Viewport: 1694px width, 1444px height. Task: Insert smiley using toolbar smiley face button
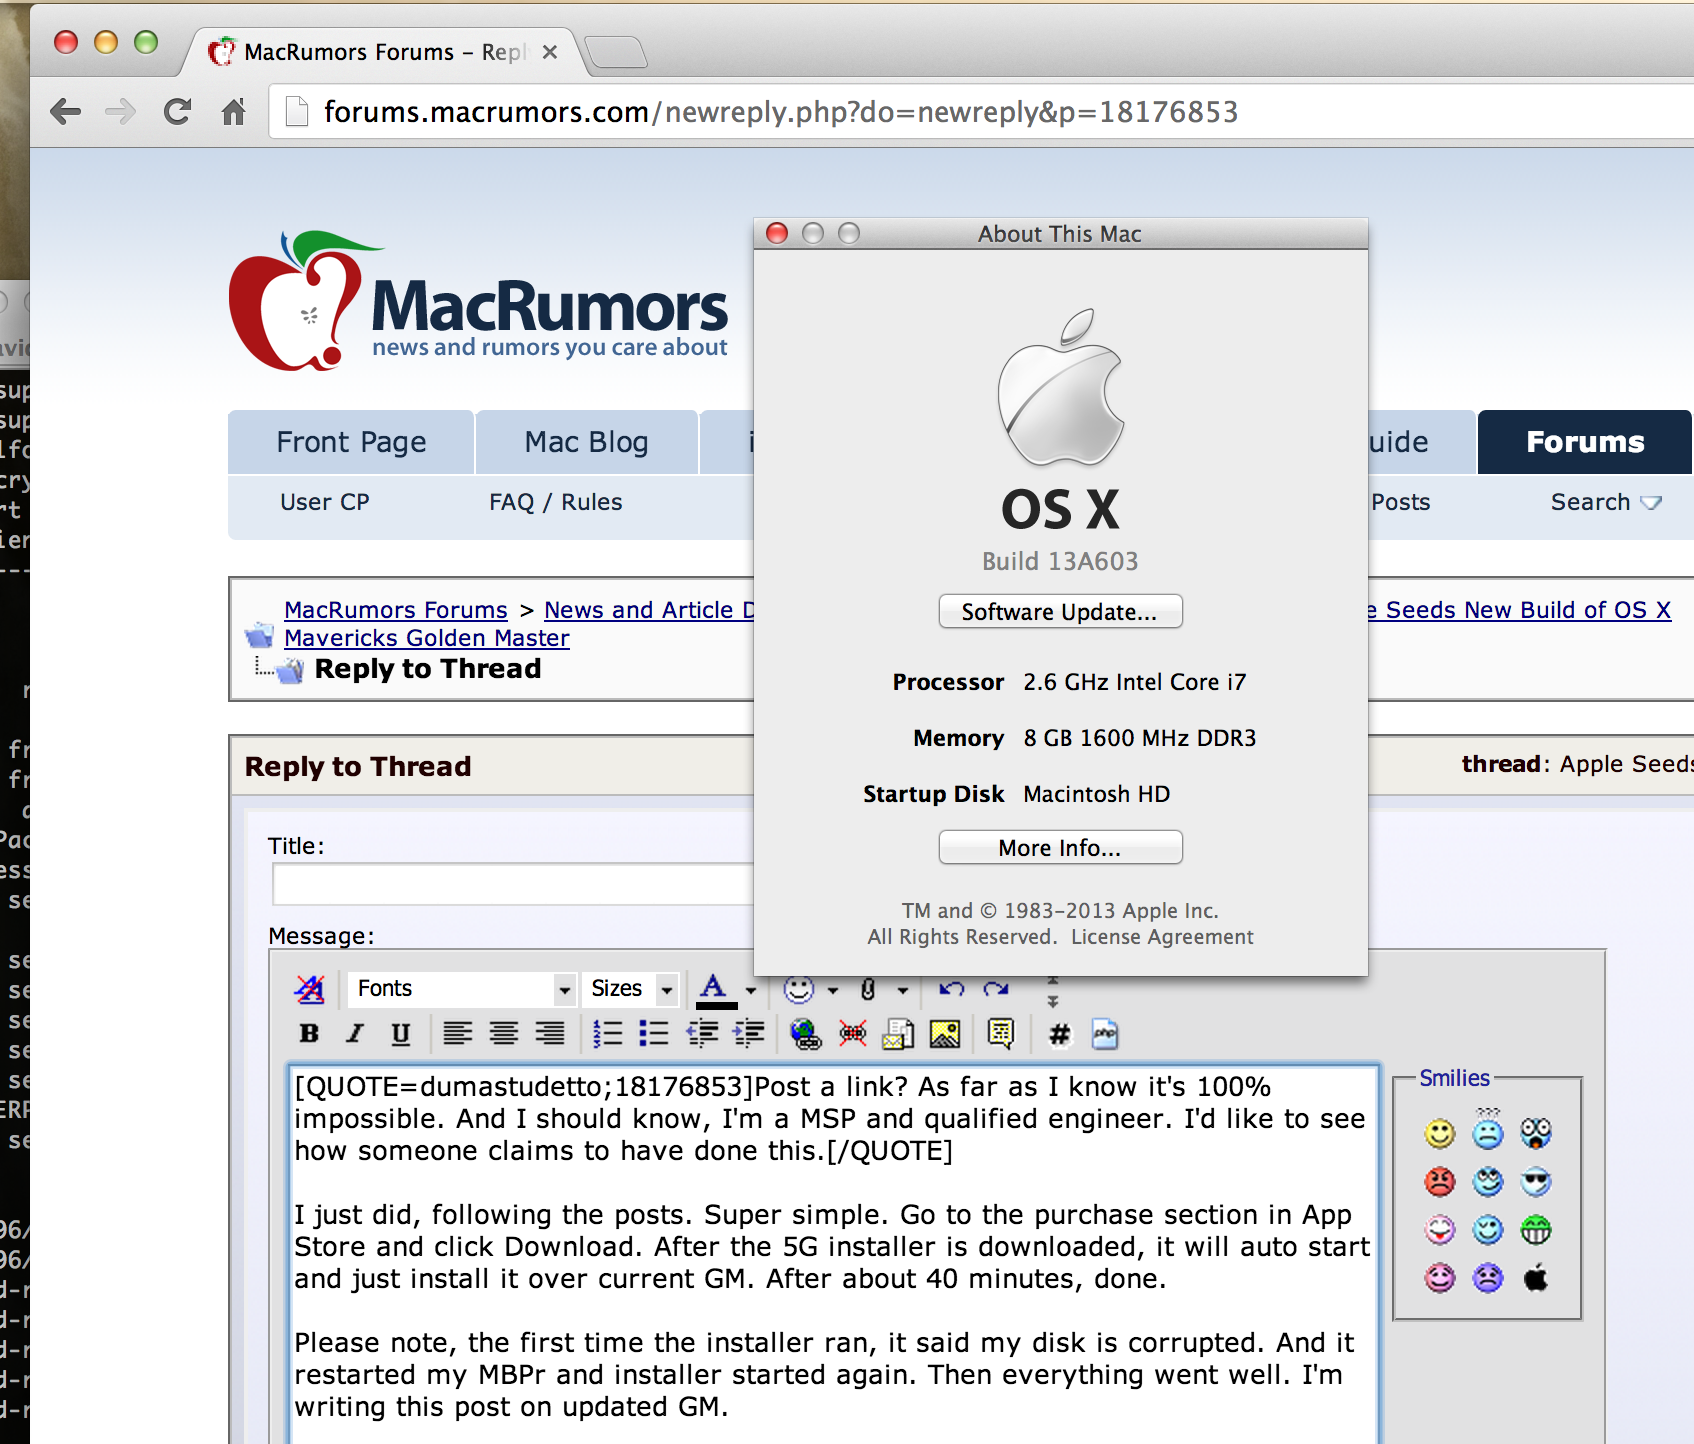coord(799,989)
